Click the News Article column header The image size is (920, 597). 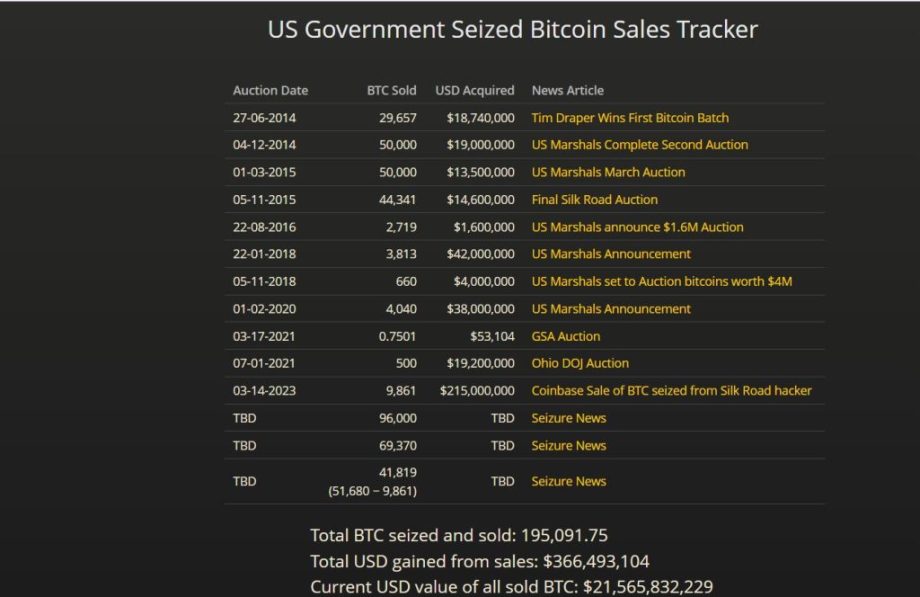pyautogui.click(x=567, y=91)
